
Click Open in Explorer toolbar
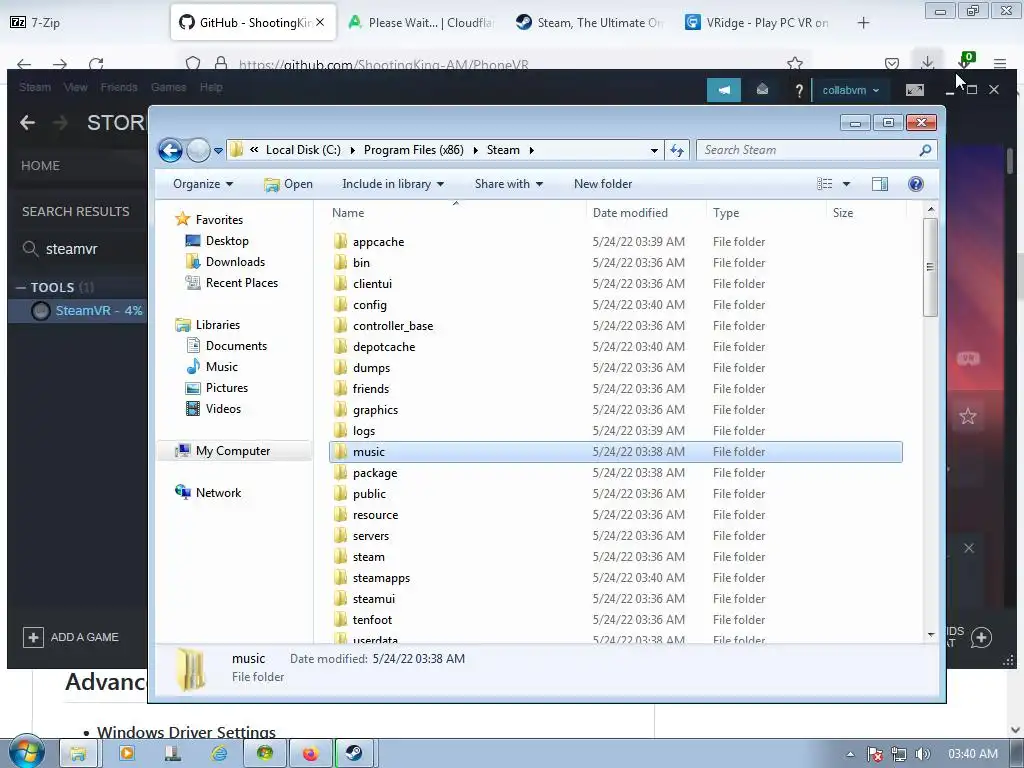tap(288, 184)
